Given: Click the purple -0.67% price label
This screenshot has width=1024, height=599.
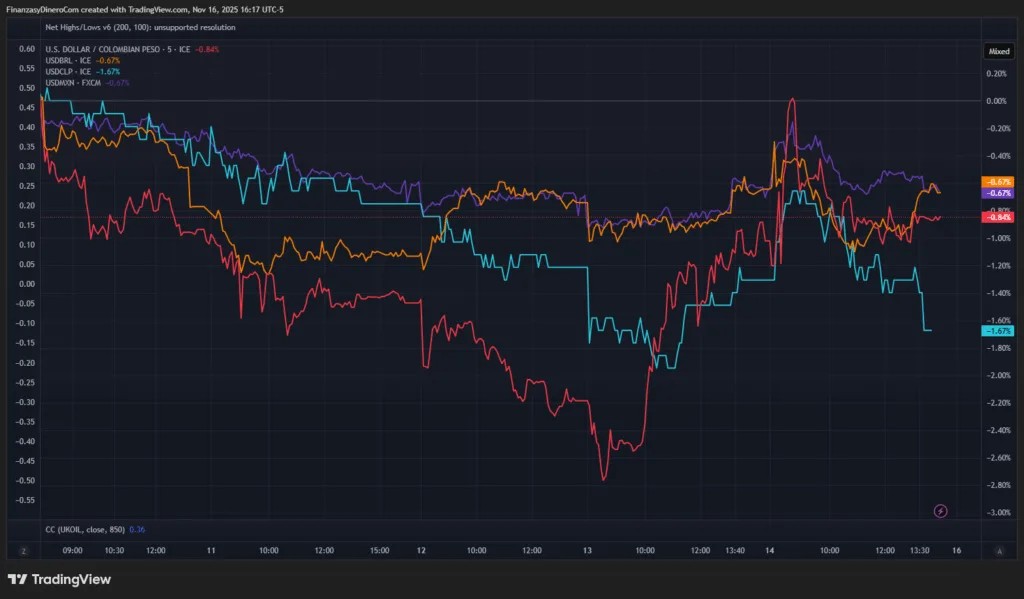Looking at the screenshot, I should click(999, 193).
